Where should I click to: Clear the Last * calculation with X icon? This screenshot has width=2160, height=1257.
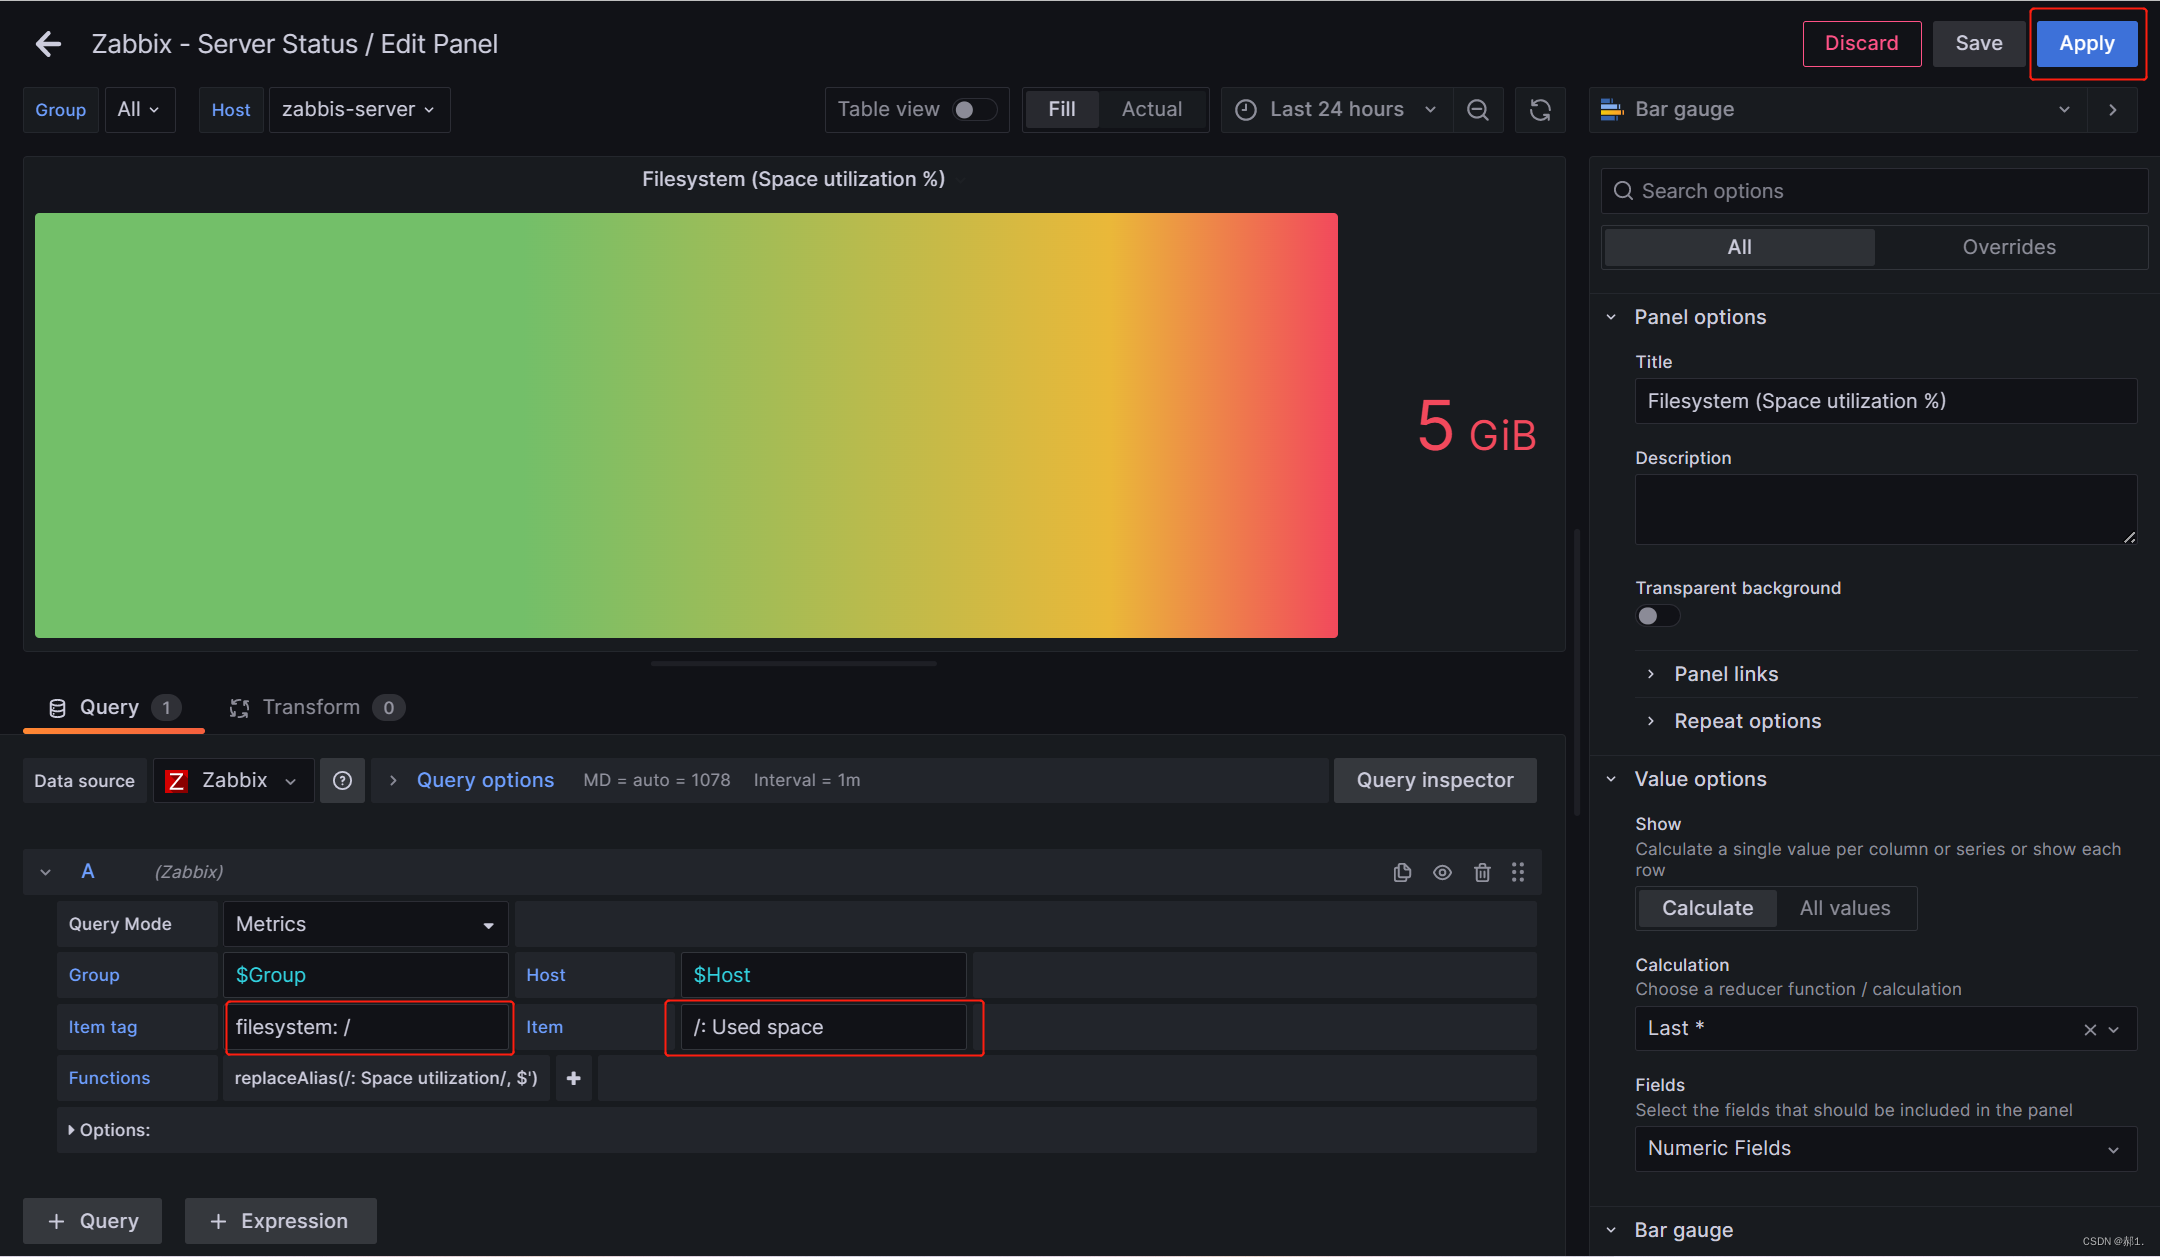point(2089,1029)
